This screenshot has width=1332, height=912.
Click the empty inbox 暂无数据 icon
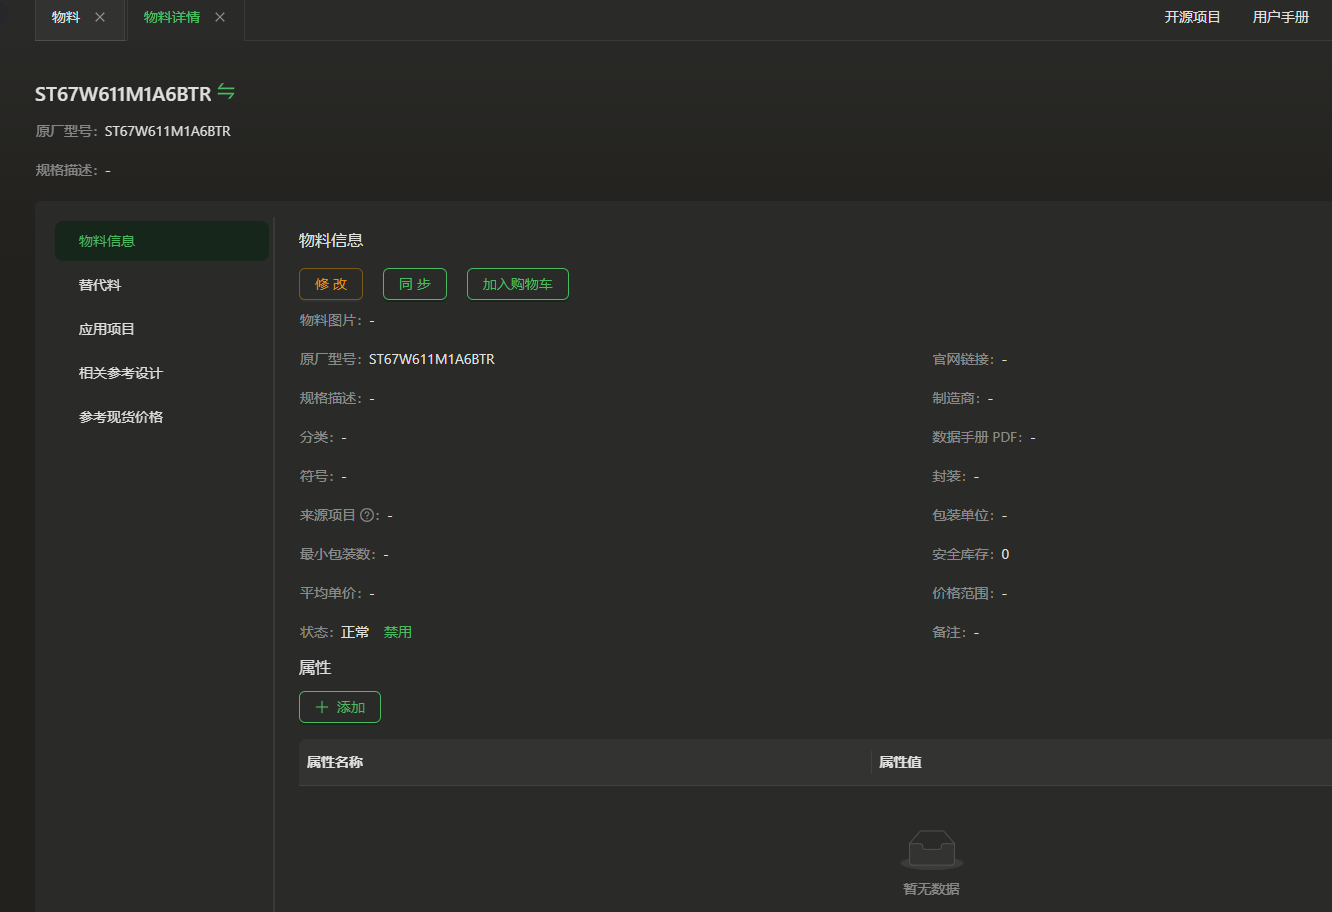click(x=931, y=849)
